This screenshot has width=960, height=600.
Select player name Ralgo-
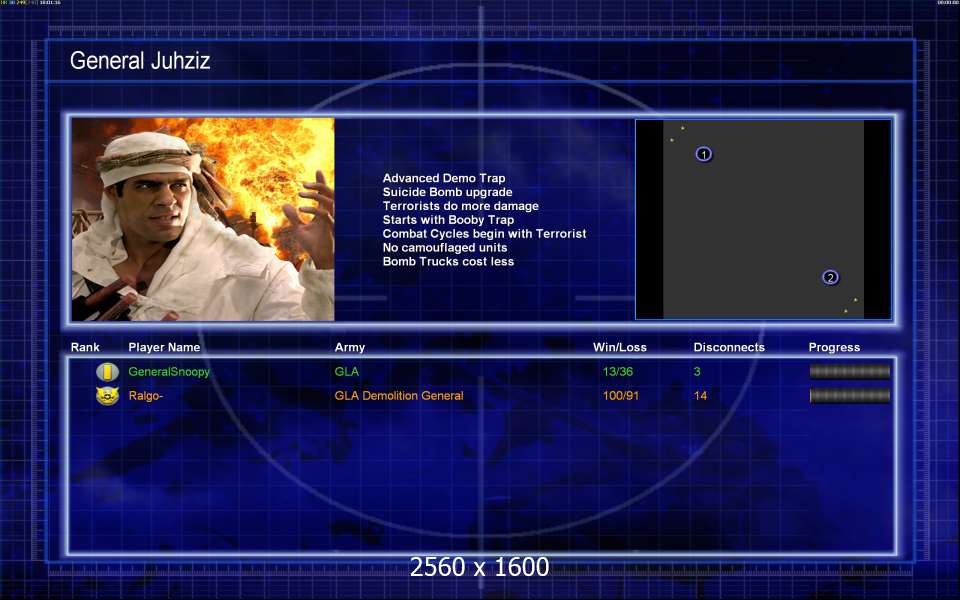point(146,396)
